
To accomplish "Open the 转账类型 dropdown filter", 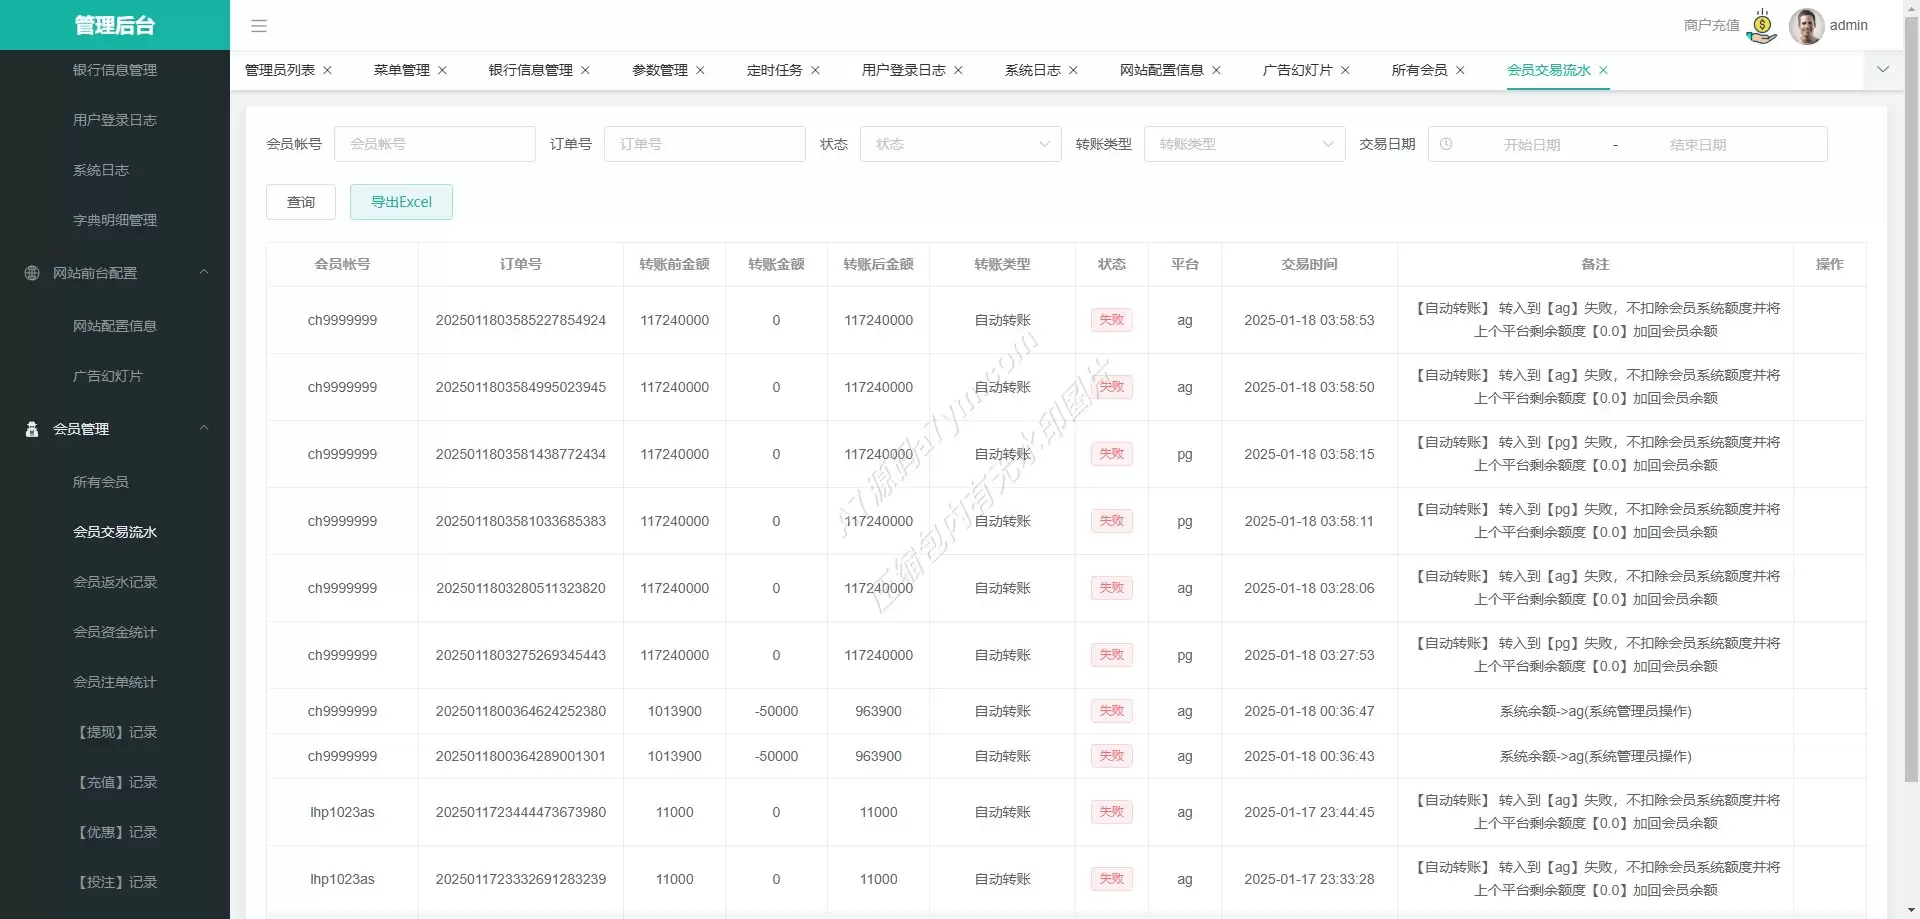I will pyautogui.click(x=1244, y=144).
